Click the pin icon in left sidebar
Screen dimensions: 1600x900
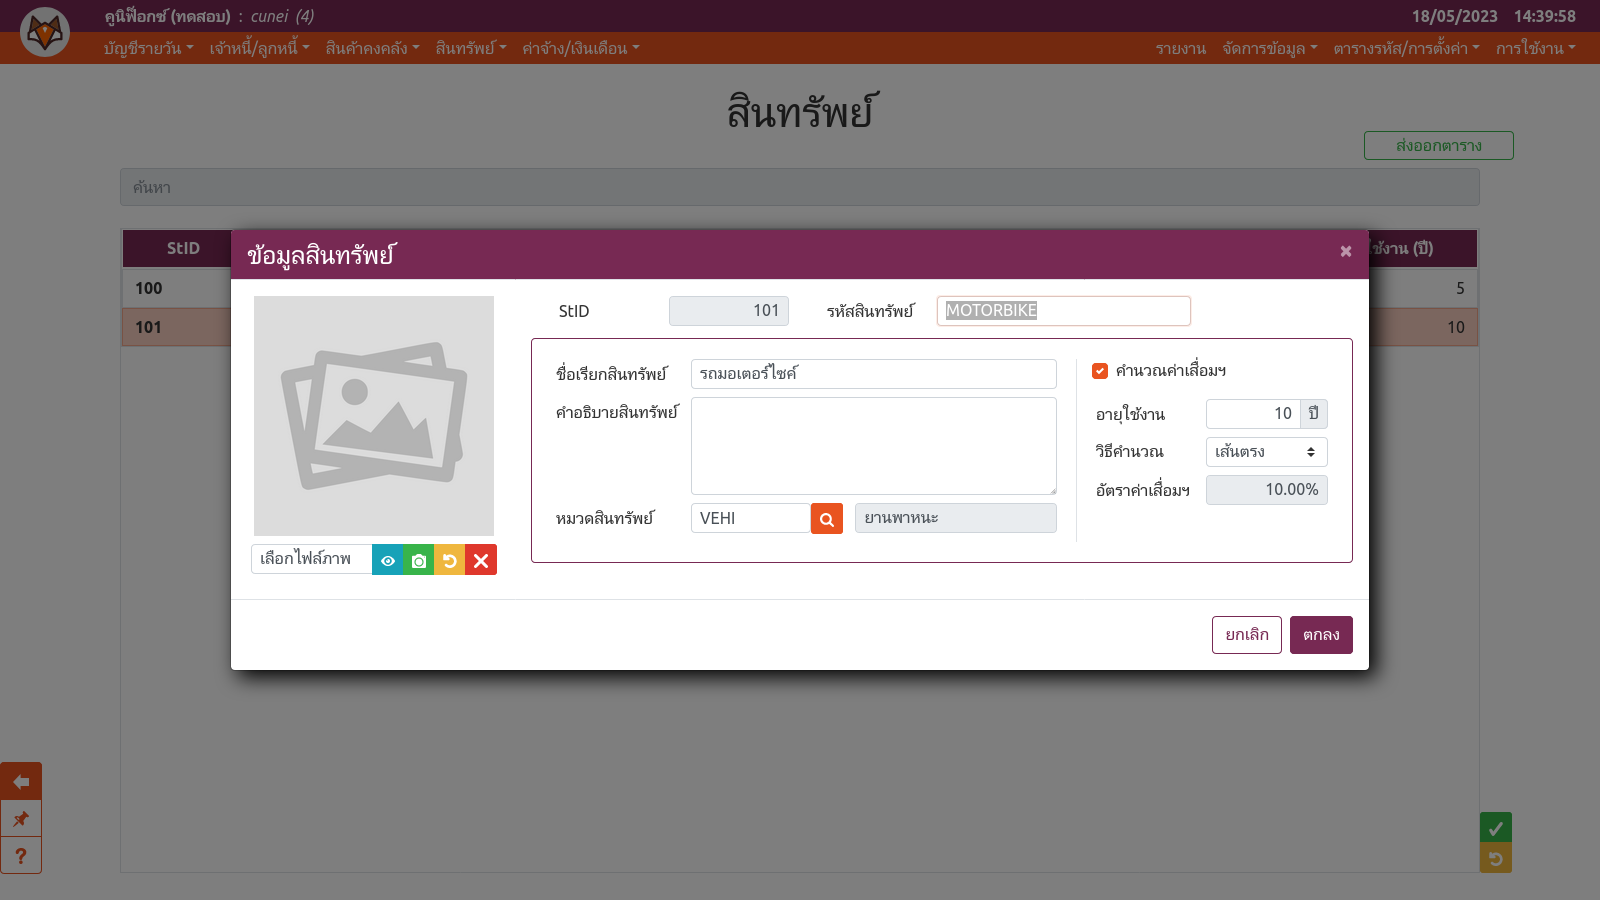click(21, 819)
